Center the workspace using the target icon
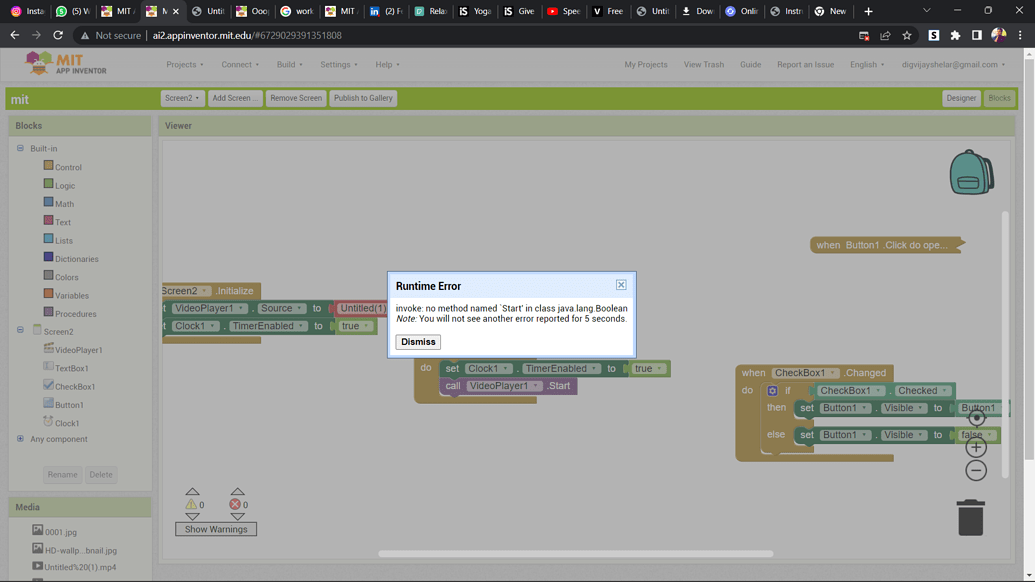This screenshot has width=1035, height=582. (x=976, y=418)
